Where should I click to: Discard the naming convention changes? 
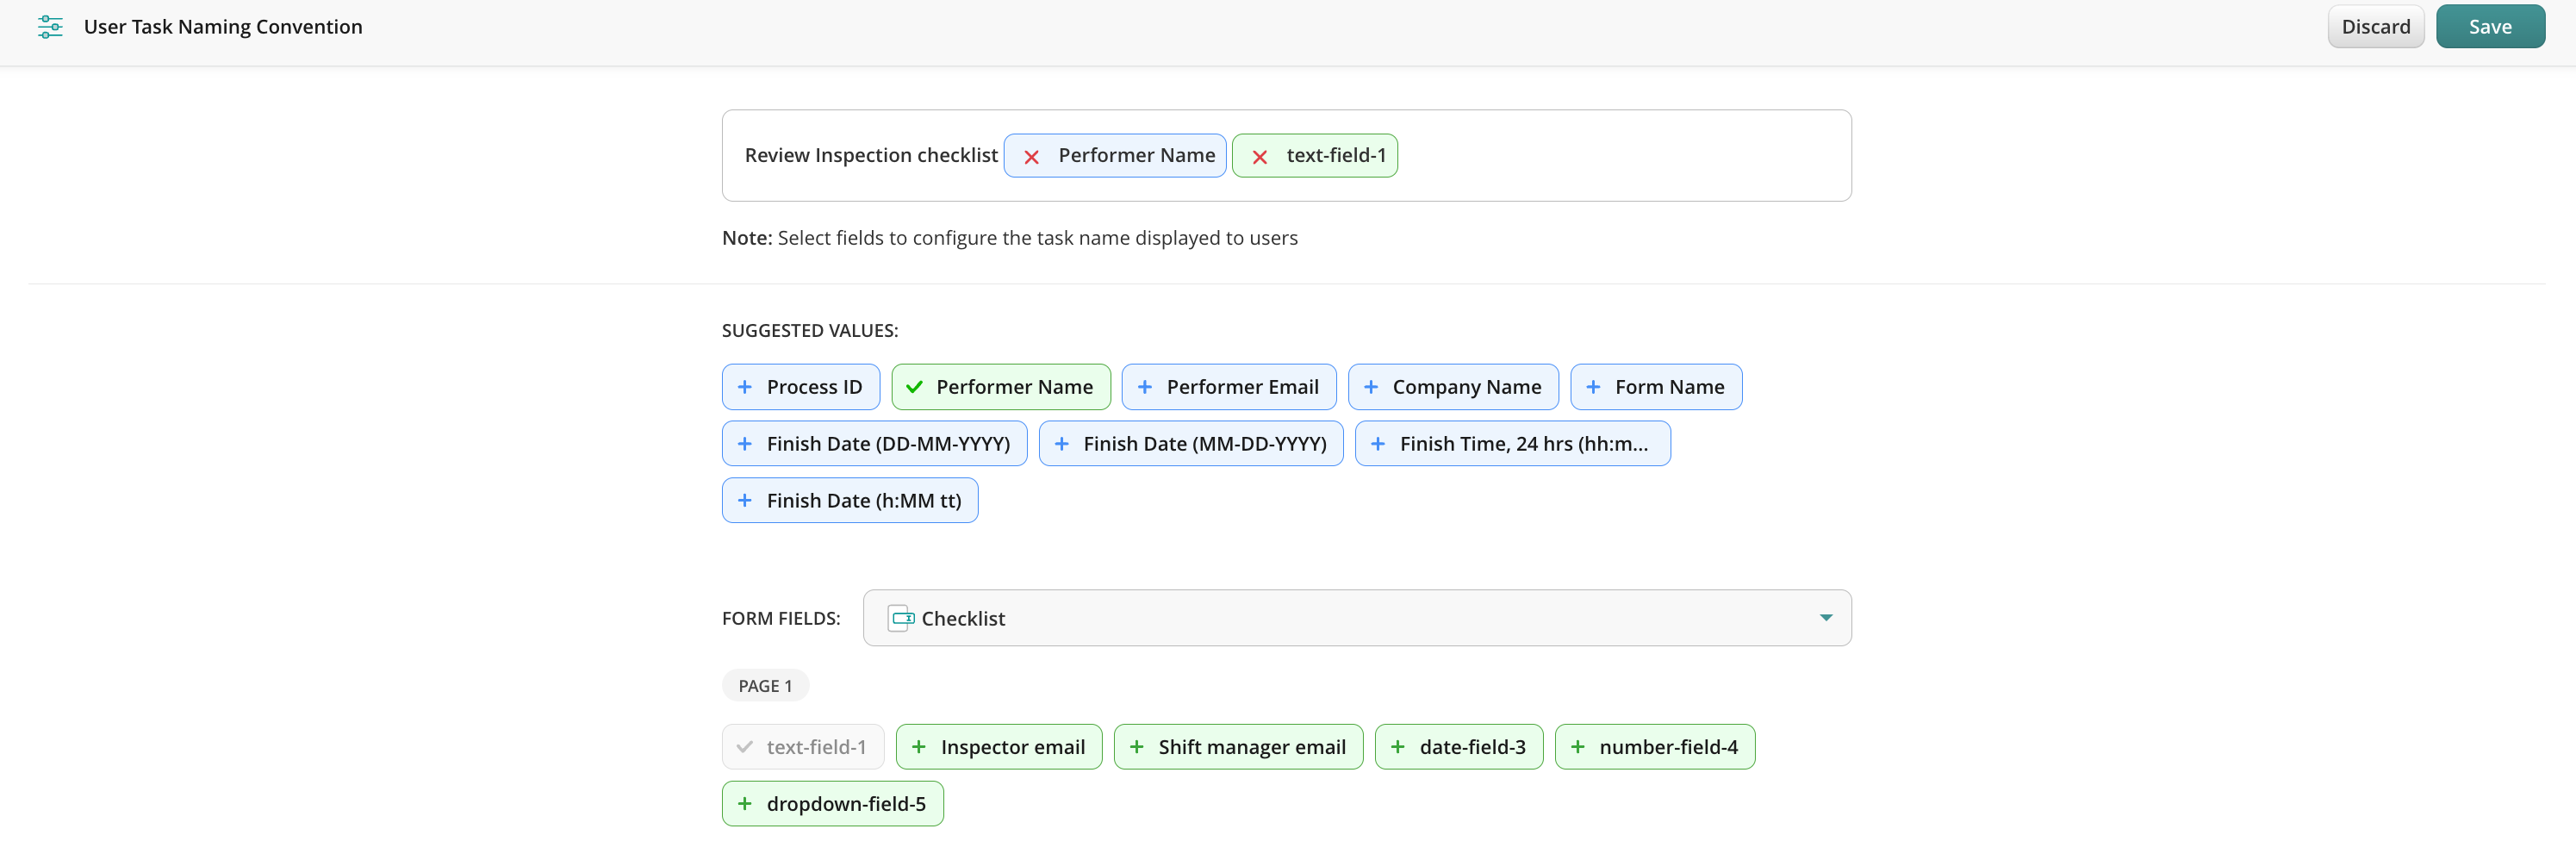click(x=2375, y=27)
